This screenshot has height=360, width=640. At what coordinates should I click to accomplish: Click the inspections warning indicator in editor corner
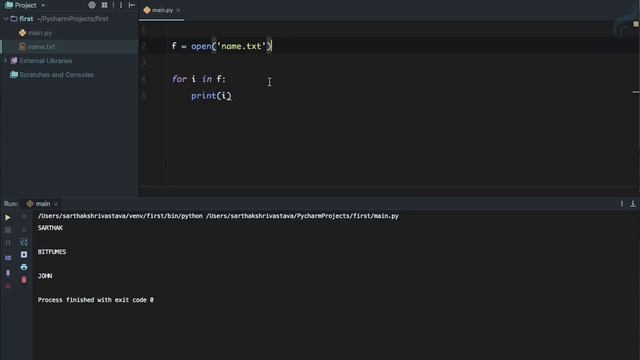[636, 24]
